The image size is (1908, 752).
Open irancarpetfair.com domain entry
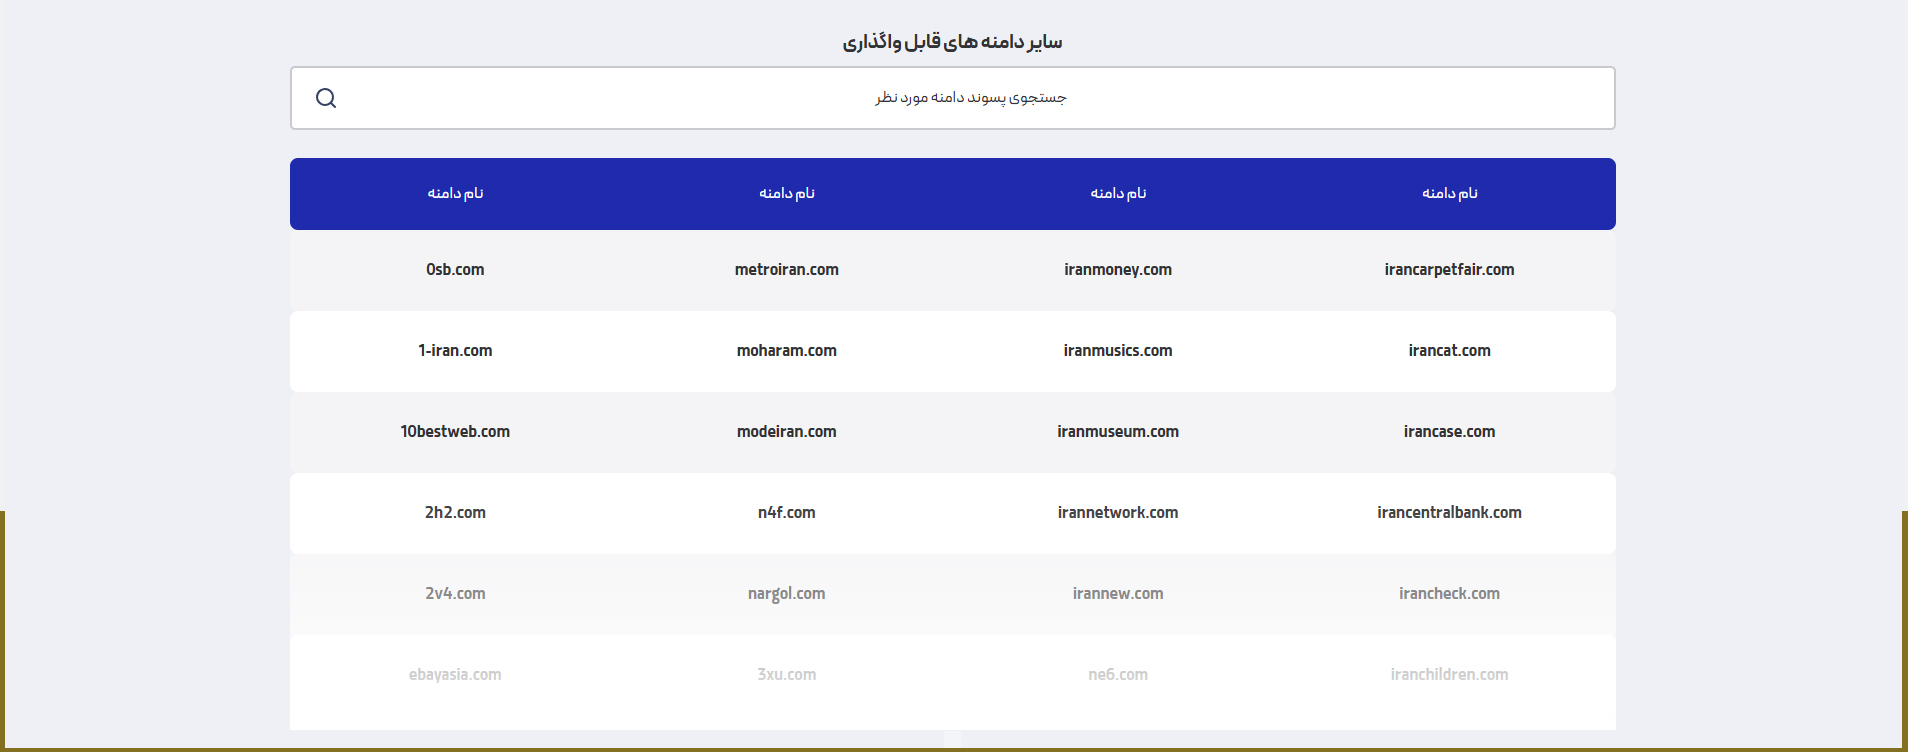click(1449, 270)
